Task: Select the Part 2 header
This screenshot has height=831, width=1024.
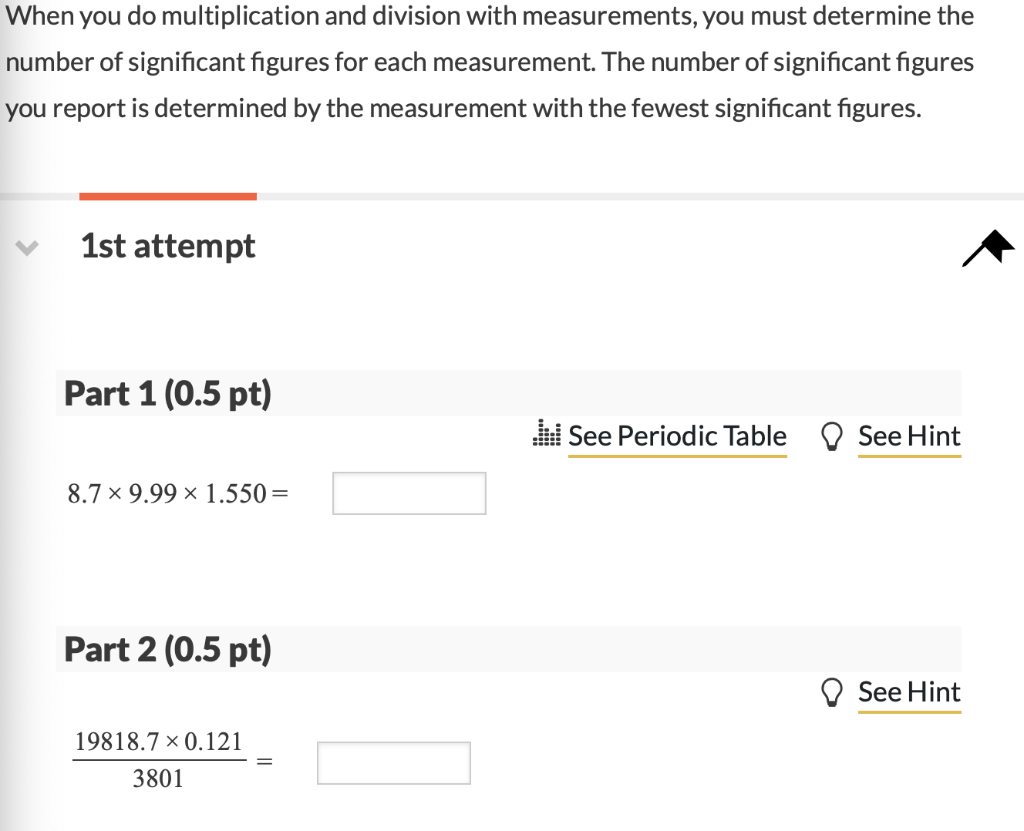Action: pos(168,649)
